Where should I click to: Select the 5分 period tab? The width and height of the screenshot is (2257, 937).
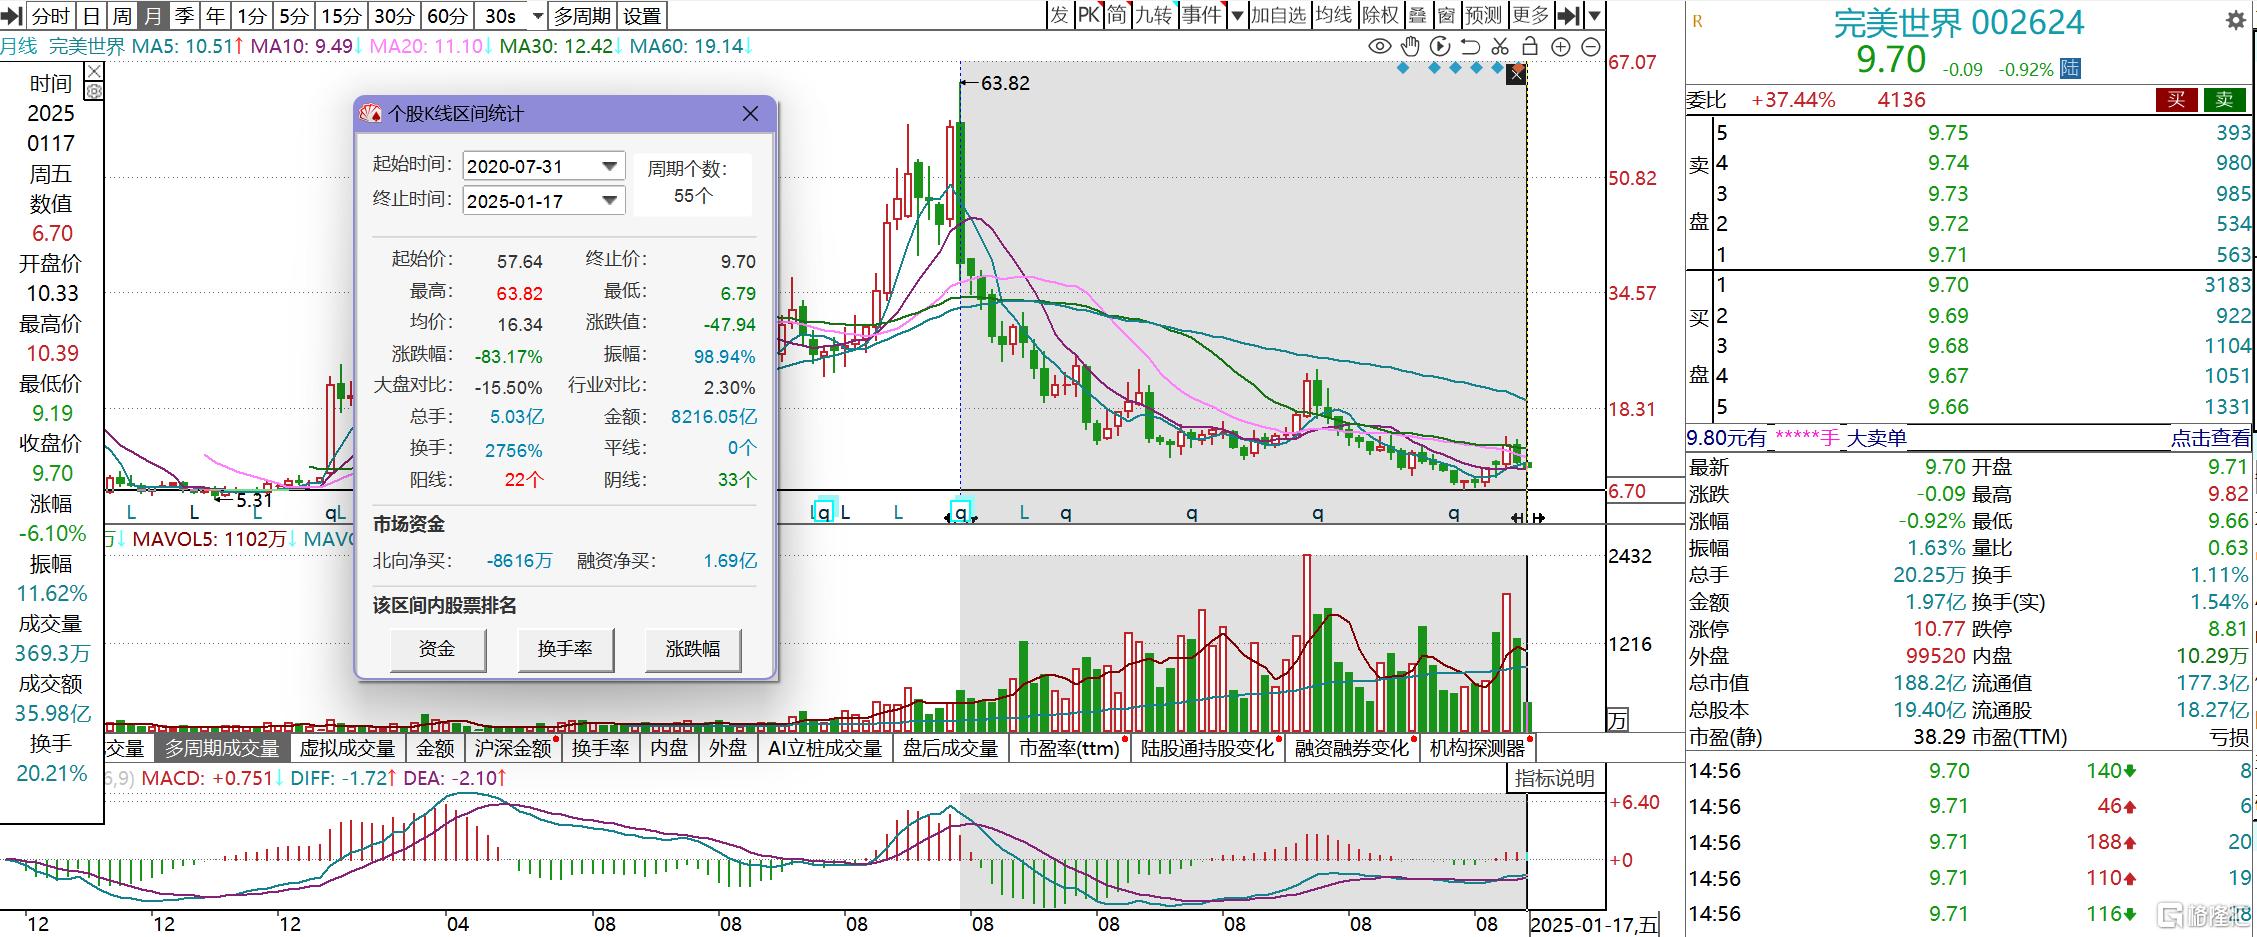293,16
